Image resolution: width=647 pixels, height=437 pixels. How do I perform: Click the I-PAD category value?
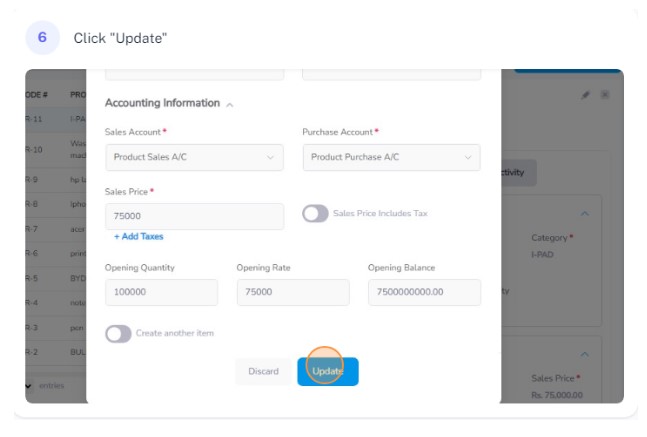[543, 255]
